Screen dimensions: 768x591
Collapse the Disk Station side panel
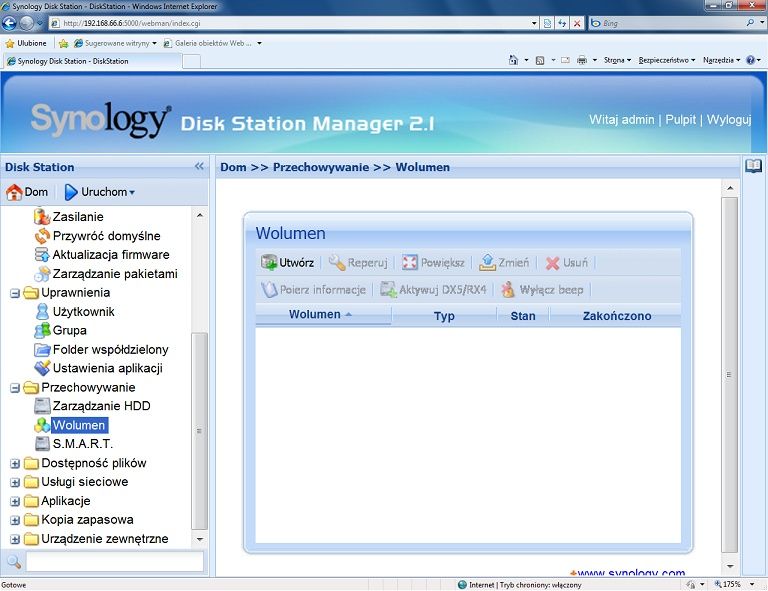(x=199, y=166)
